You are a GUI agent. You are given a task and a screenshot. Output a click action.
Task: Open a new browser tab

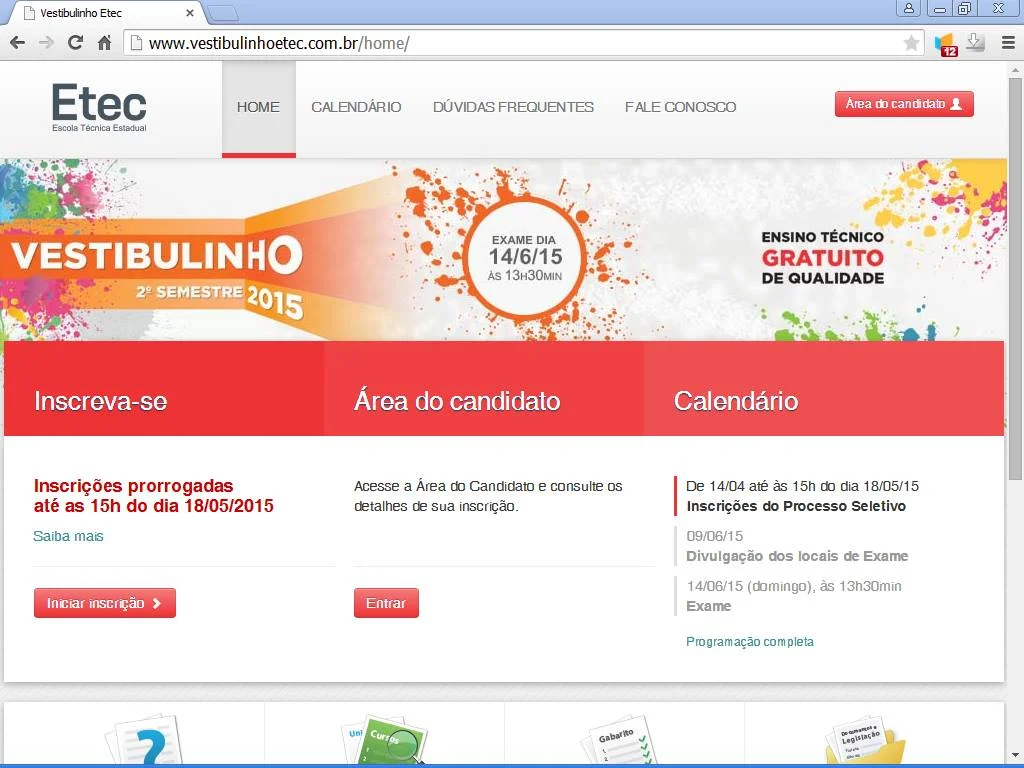pyautogui.click(x=222, y=12)
